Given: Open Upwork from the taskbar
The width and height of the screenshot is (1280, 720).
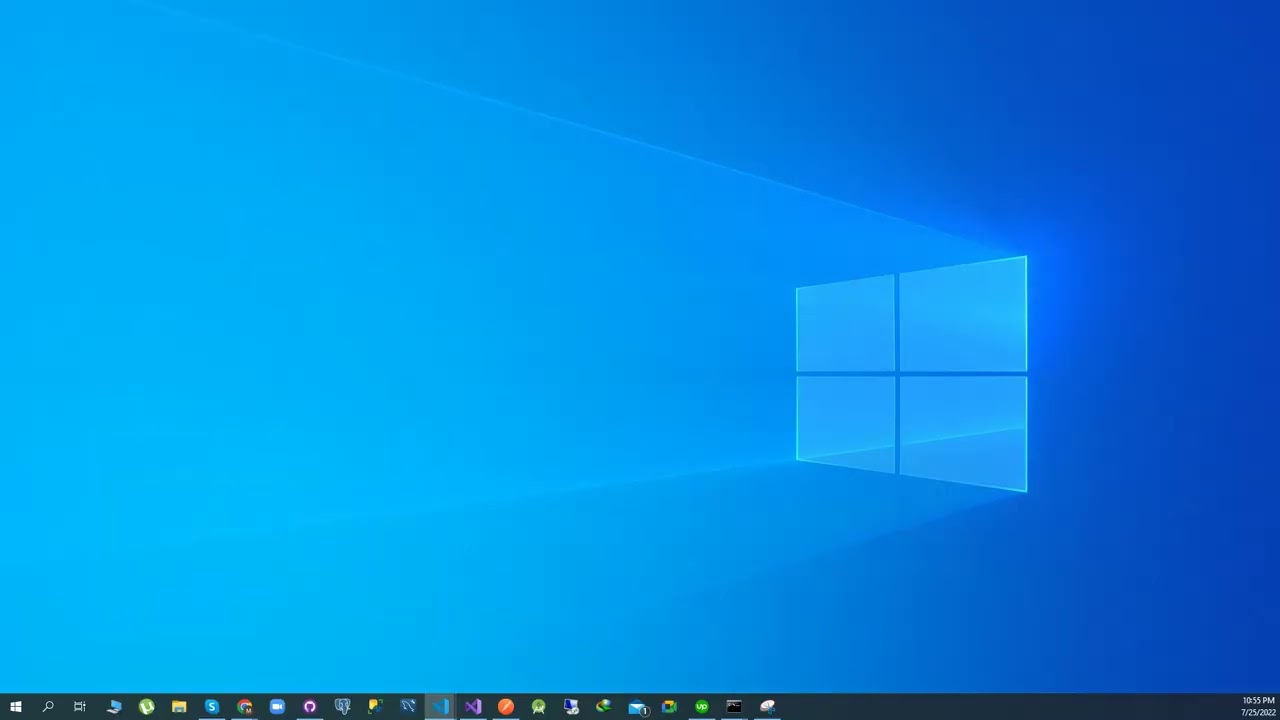Looking at the screenshot, I should click(x=702, y=707).
